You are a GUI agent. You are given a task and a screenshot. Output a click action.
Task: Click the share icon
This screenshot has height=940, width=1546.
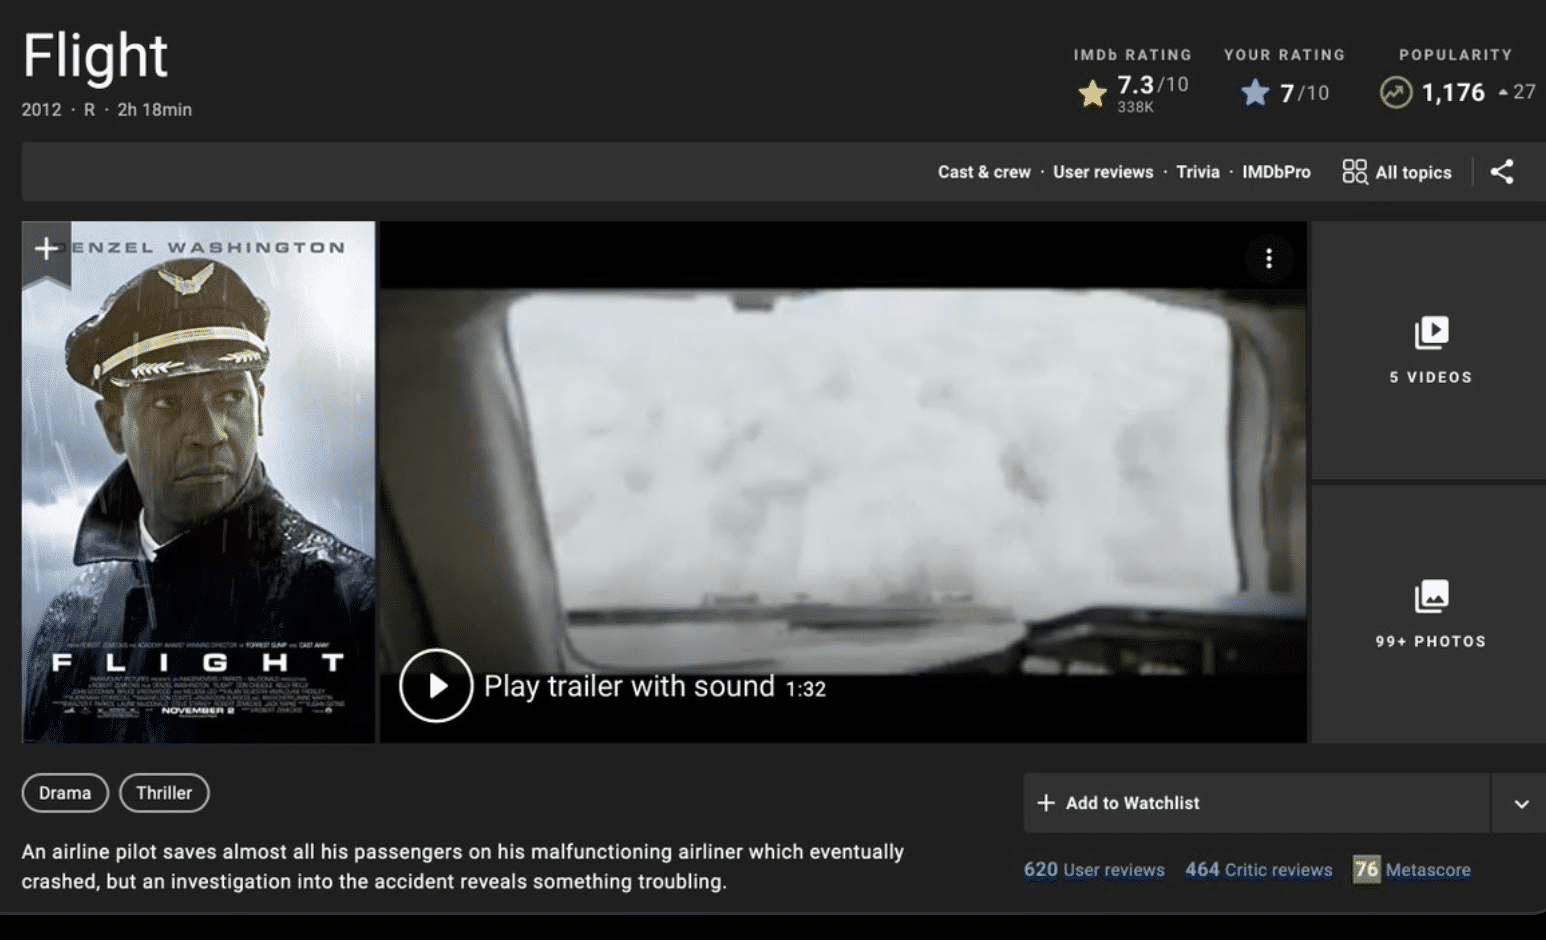pyautogui.click(x=1502, y=172)
